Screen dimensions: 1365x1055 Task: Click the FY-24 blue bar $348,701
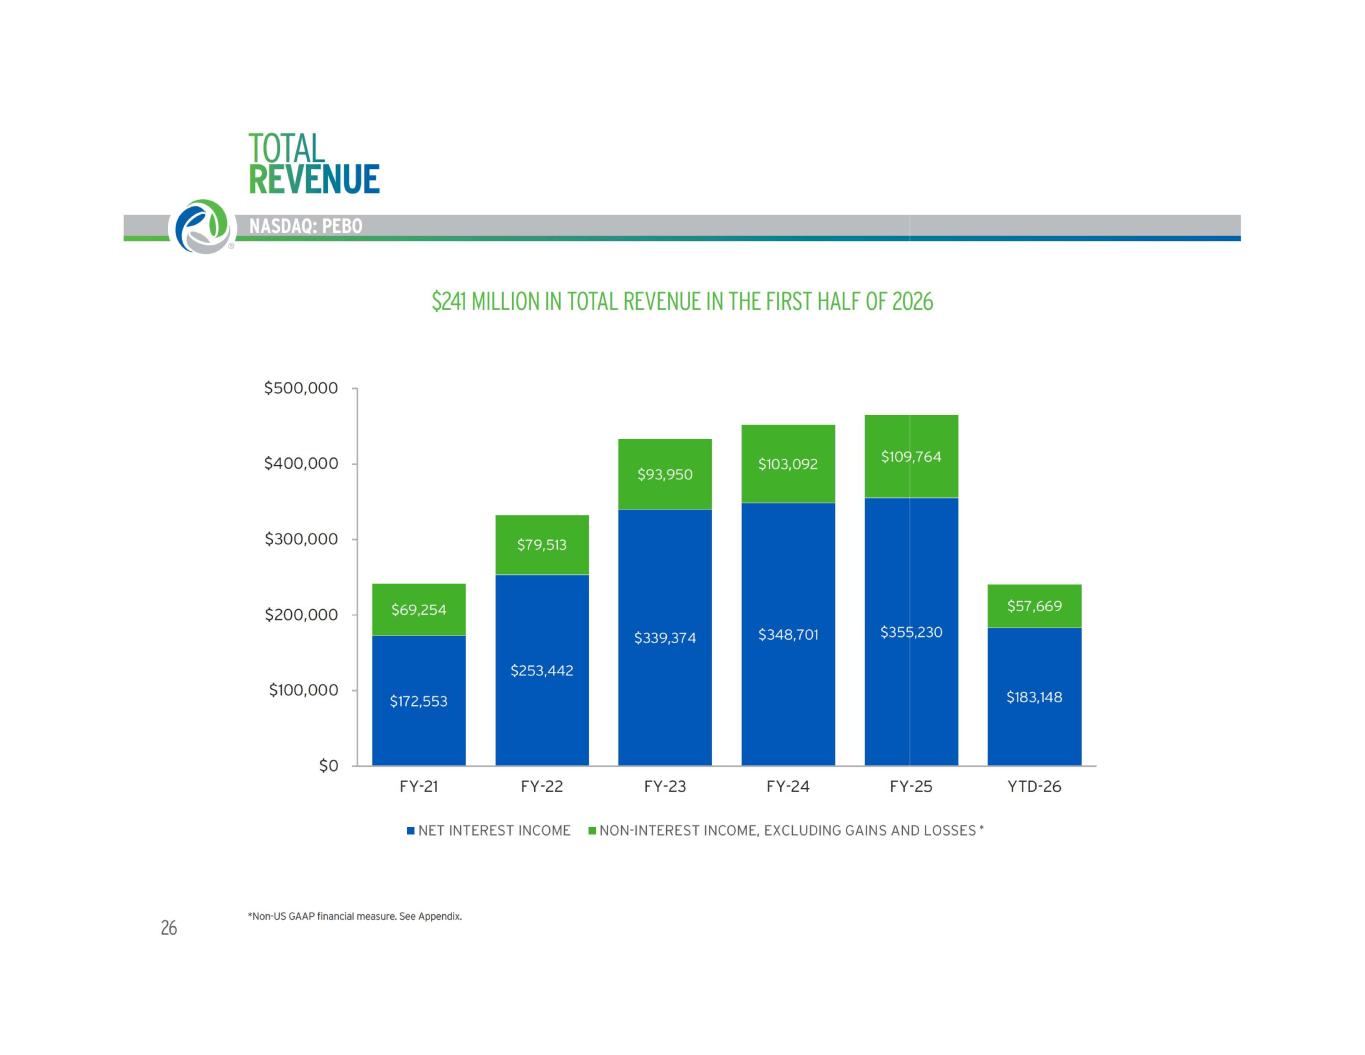(788, 634)
